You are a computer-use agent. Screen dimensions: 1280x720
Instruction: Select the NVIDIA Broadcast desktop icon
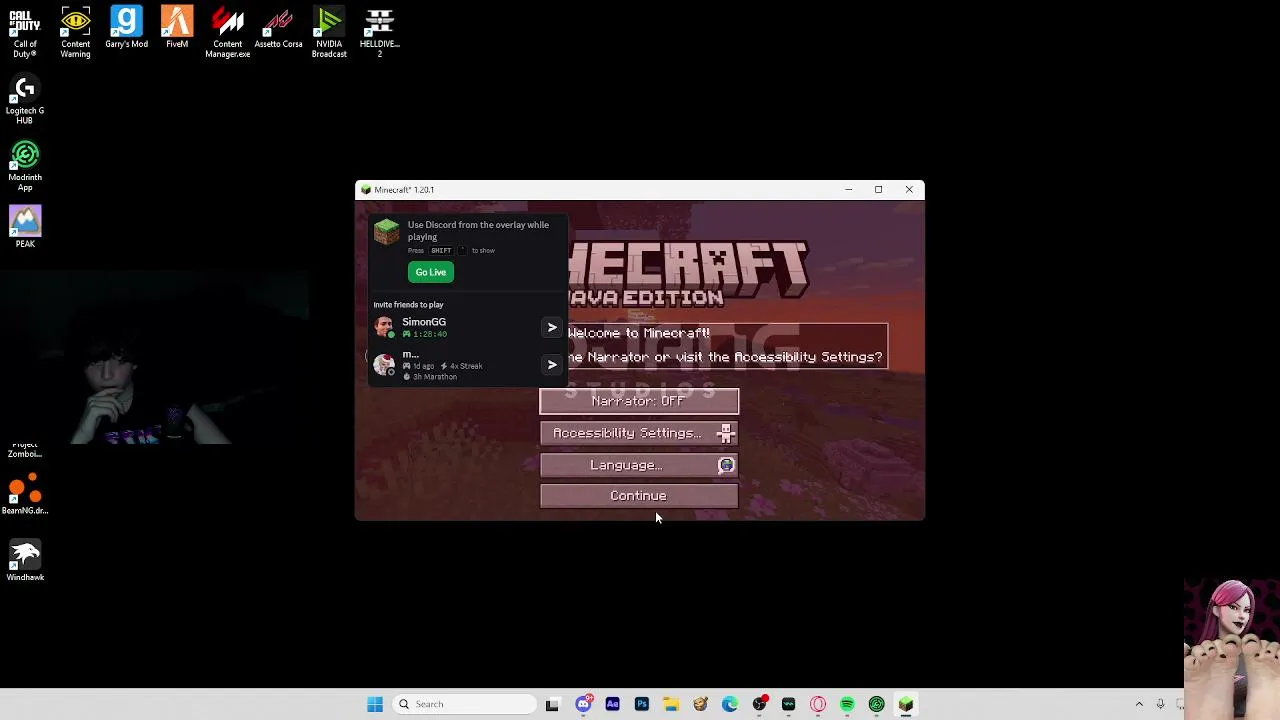click(x=329, y=33)
